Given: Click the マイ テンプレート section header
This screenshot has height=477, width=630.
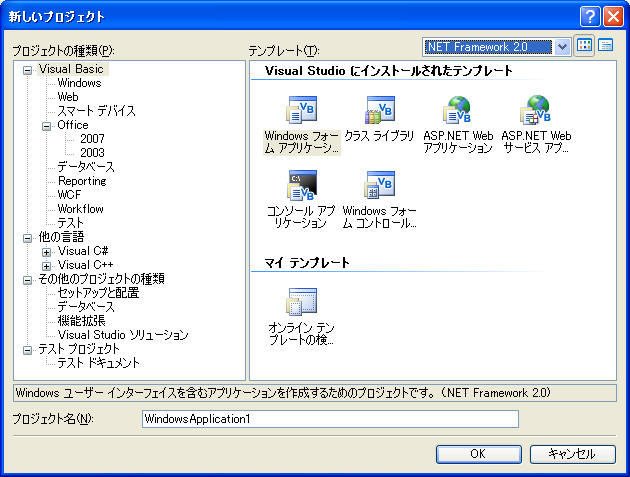Looking at the screenshot, I should (x=307, y=263).
